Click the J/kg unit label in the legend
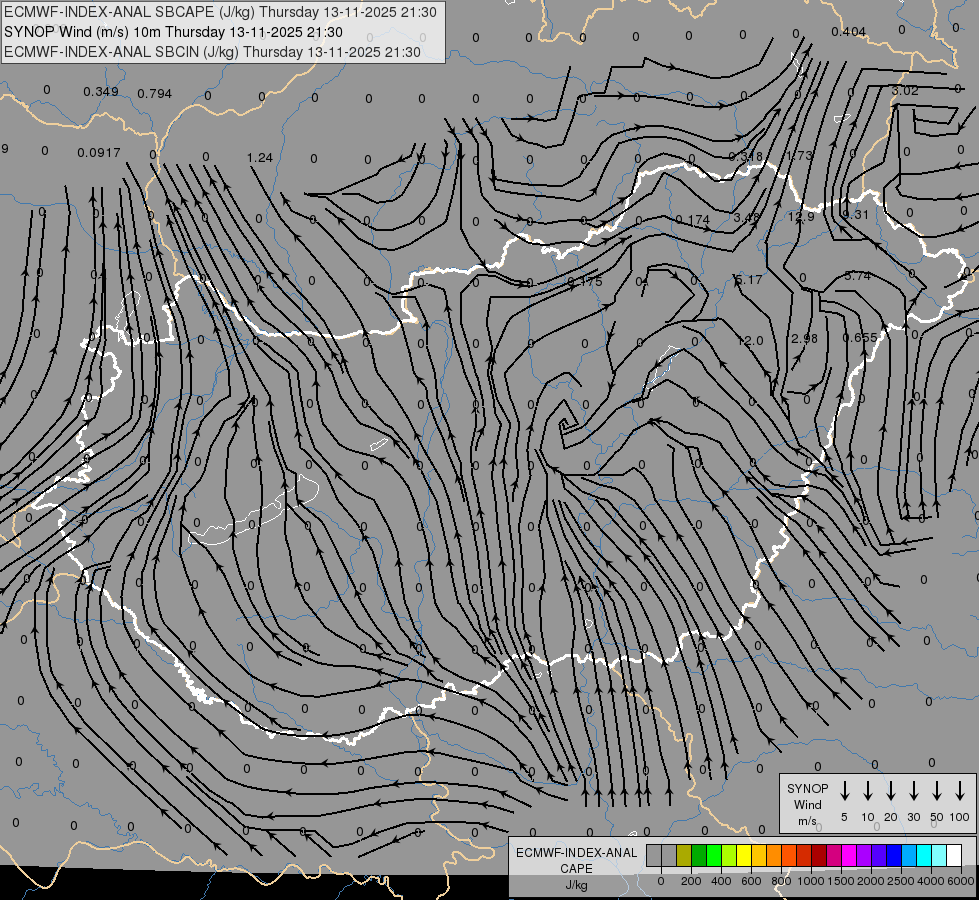This screenshot has height=900, width=979. [x=576, y=885]
